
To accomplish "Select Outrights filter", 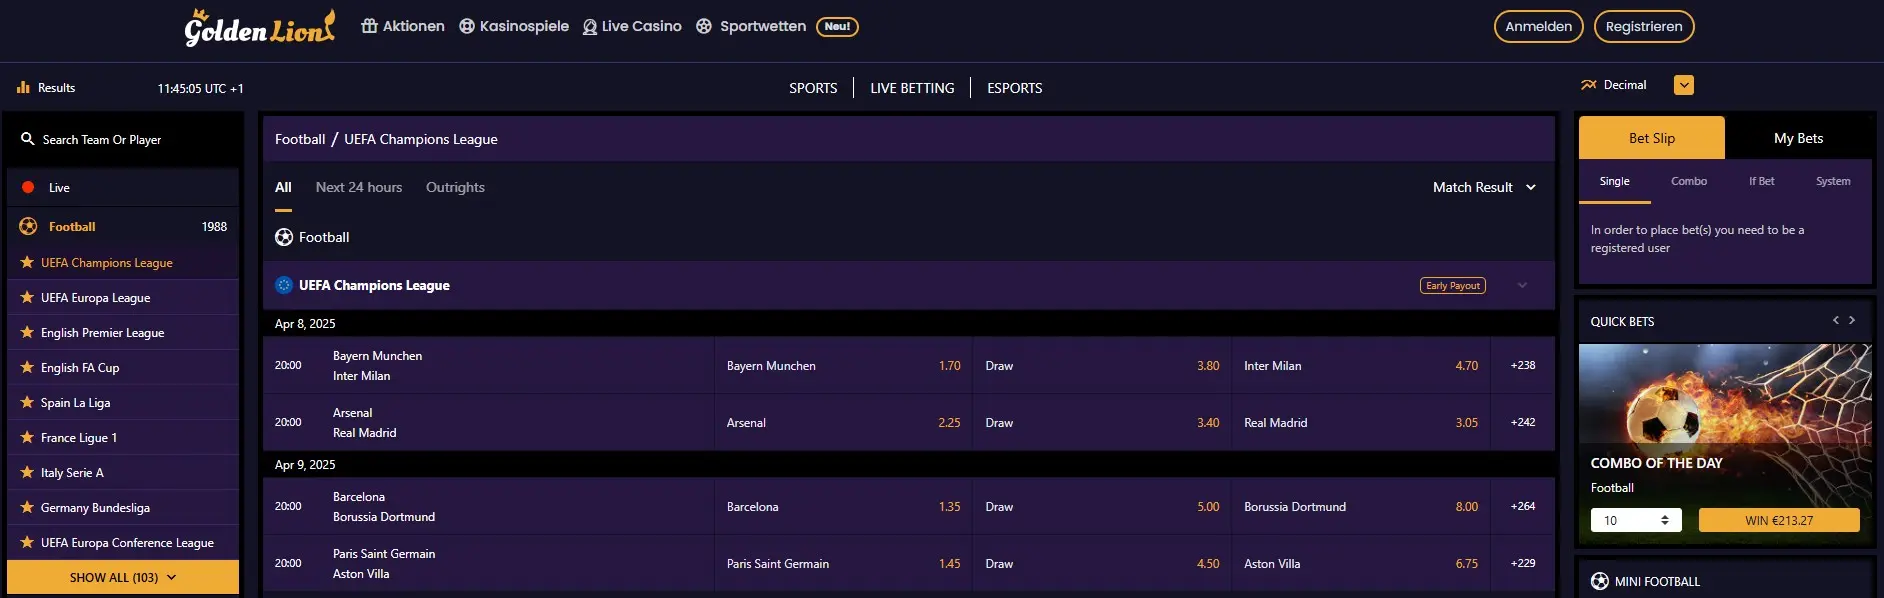I will pos(455,187).
